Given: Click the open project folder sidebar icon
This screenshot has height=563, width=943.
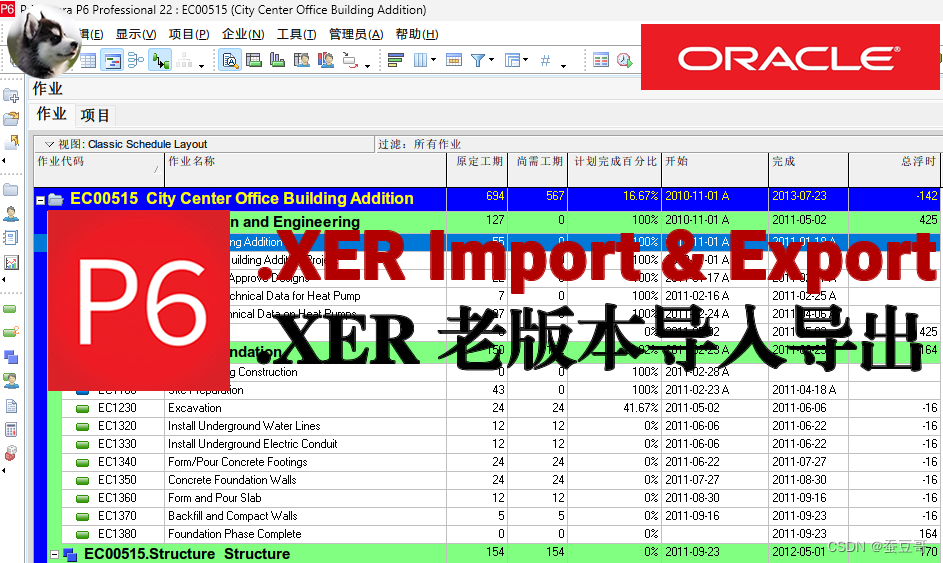Looking at the screenshot, I should click(11, 118).
